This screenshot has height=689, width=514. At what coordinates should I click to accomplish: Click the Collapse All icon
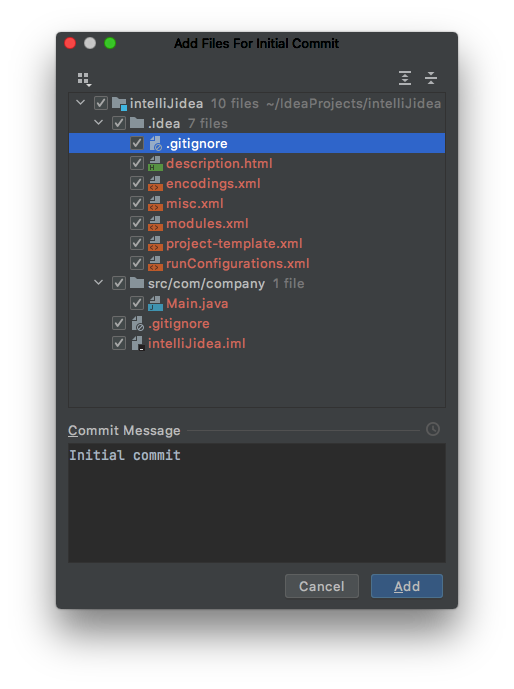pos(431,78)
